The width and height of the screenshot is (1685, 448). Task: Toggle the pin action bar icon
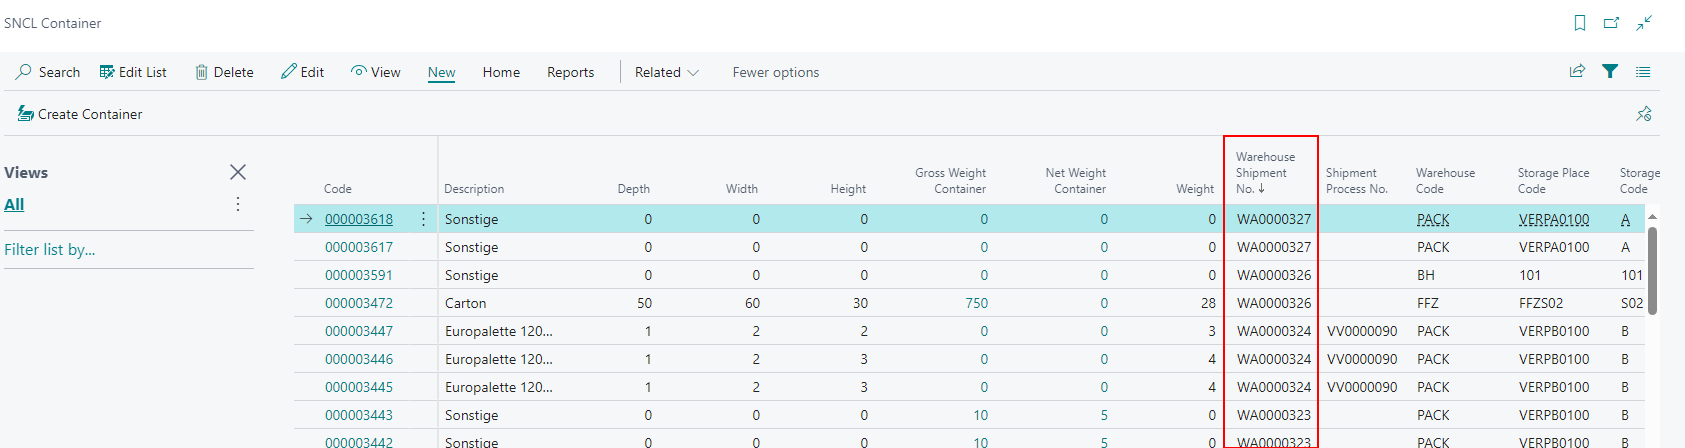tap(1643, 114)
